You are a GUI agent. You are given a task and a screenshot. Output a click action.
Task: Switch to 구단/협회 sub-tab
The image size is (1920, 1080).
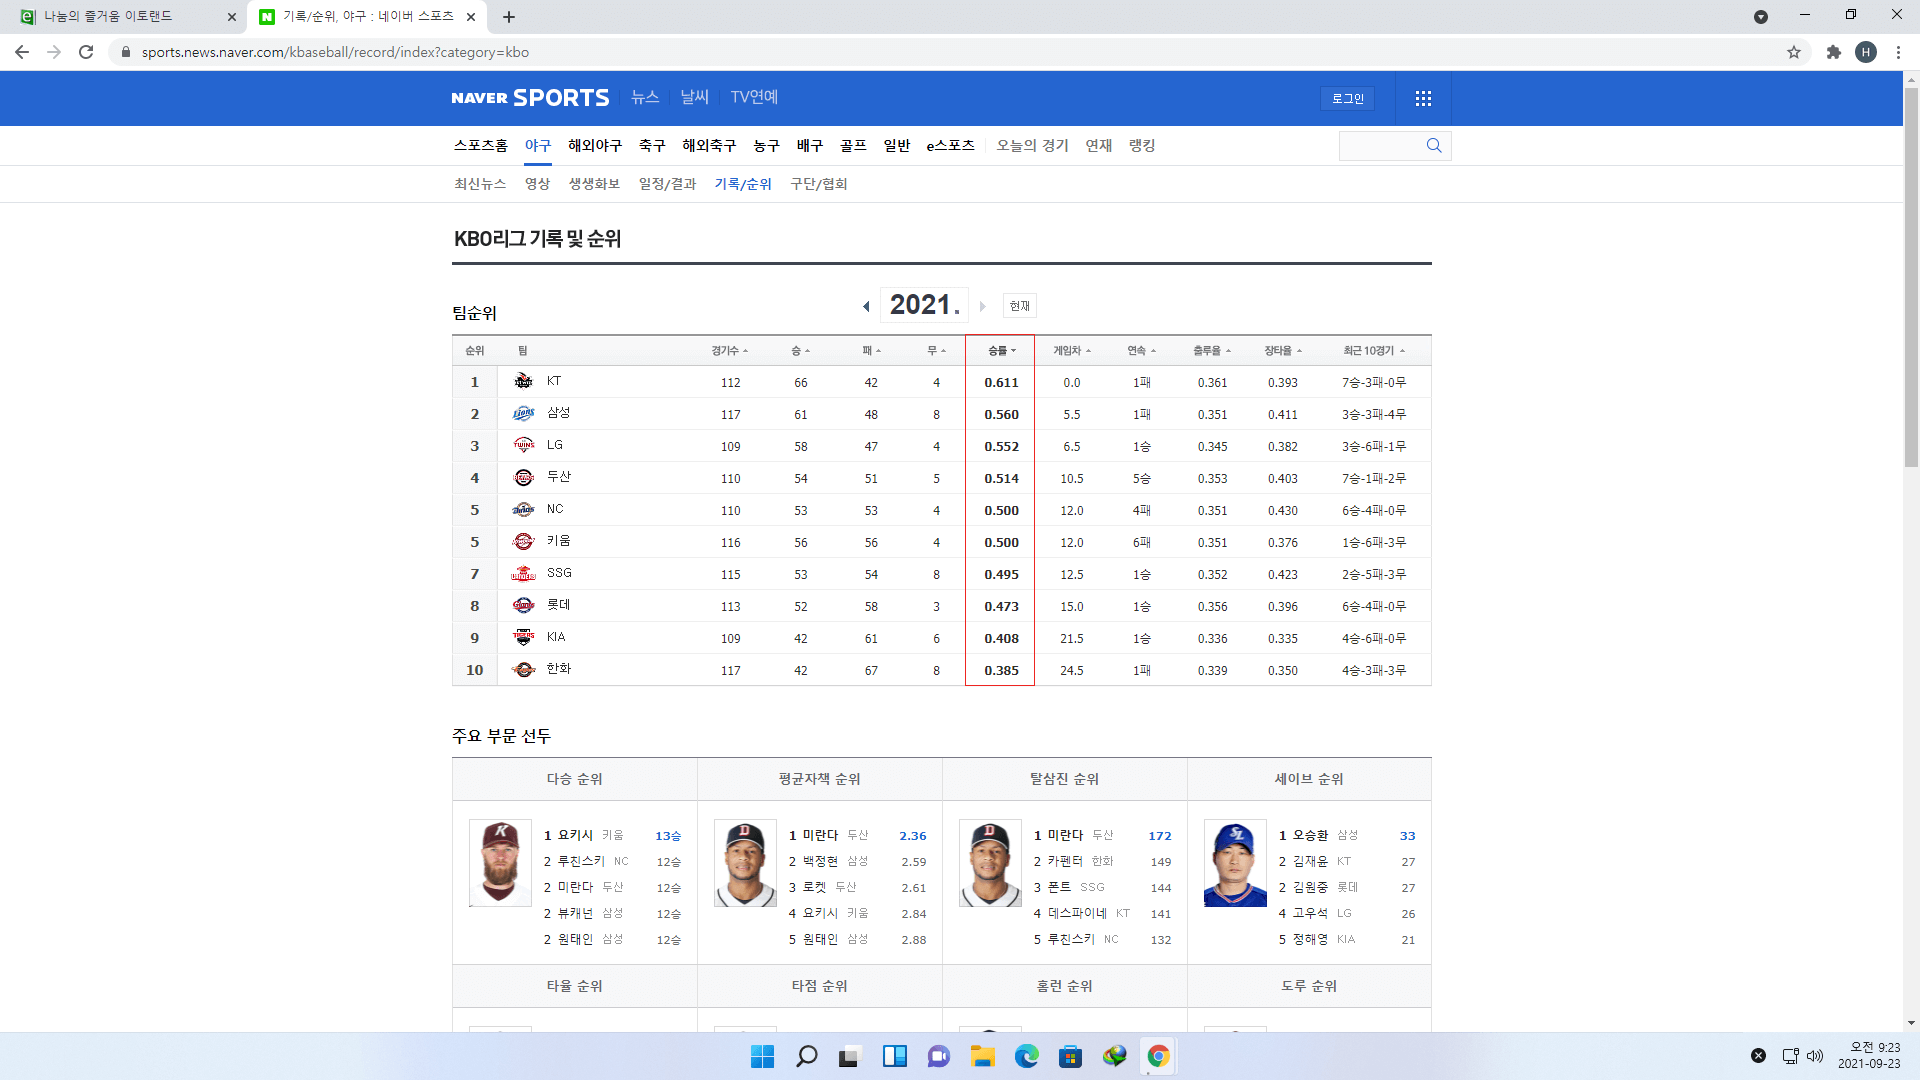click(819, 184)
